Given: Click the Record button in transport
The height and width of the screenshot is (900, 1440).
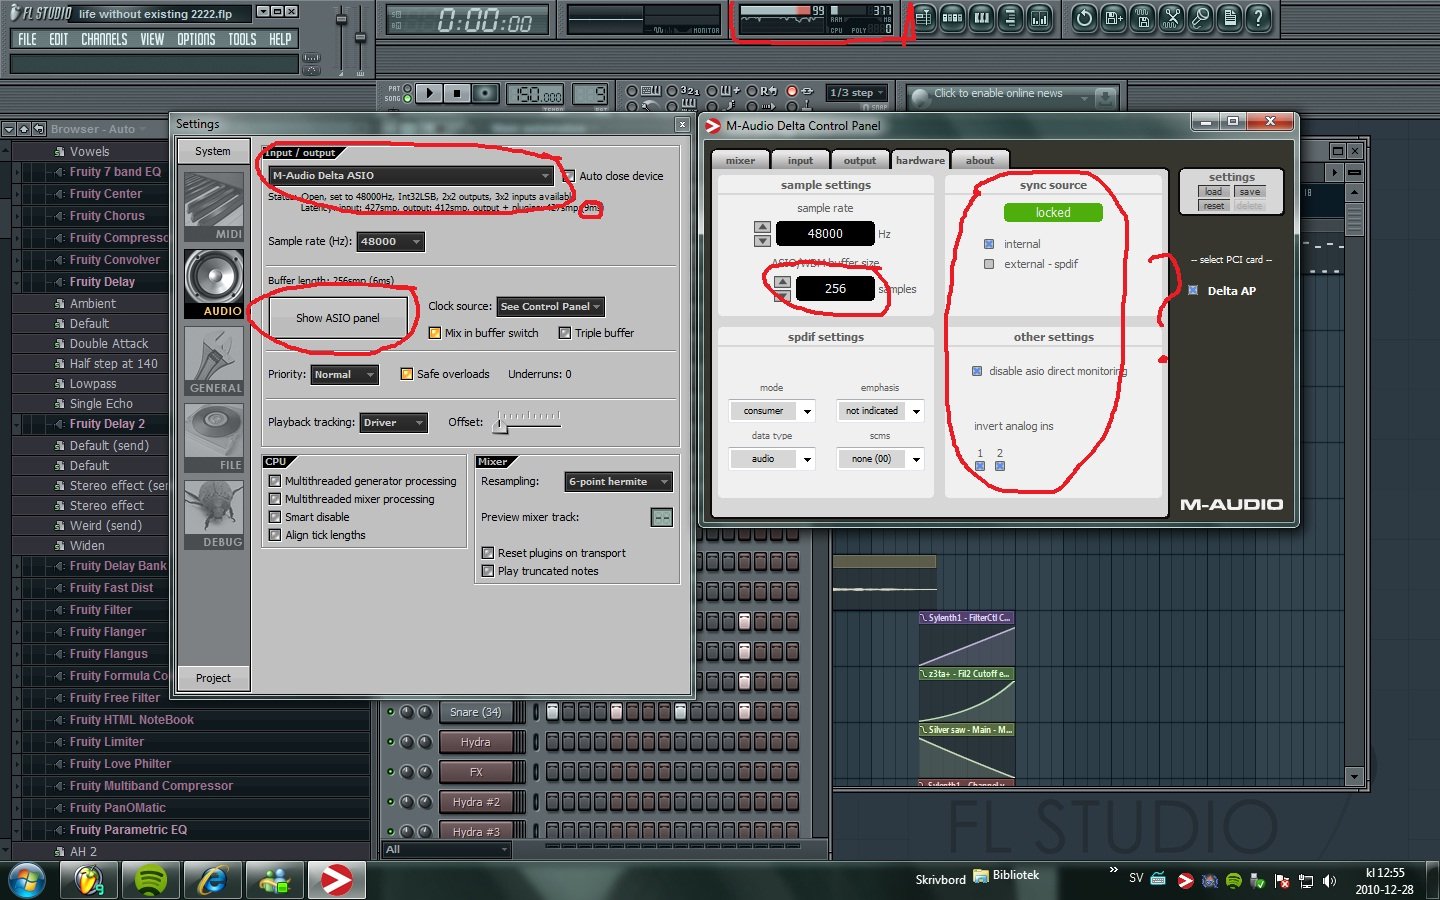Looking at the screenshot, I should click(485, 93).
